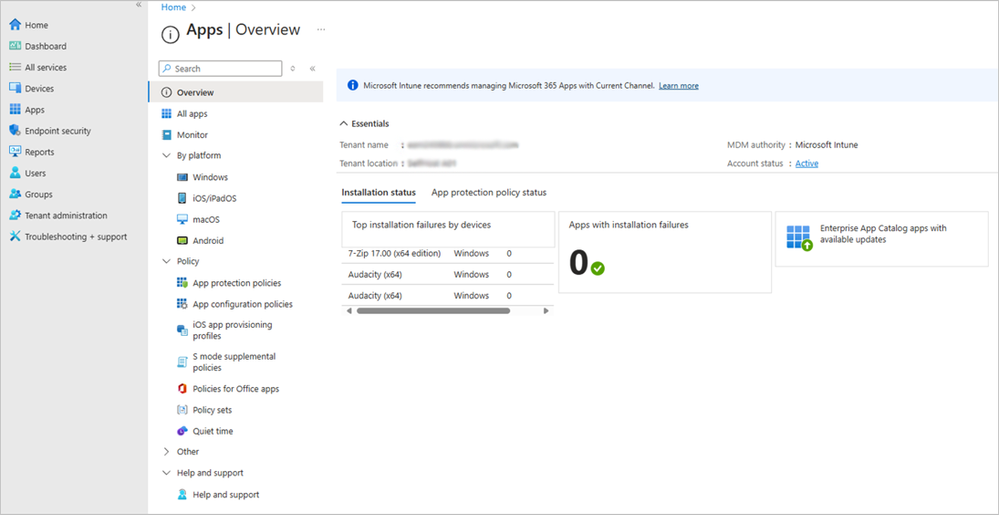The image size is (999, 515).
Task: Click the right arrow of failures table scrollbar
Action: [x=546, y=311]
